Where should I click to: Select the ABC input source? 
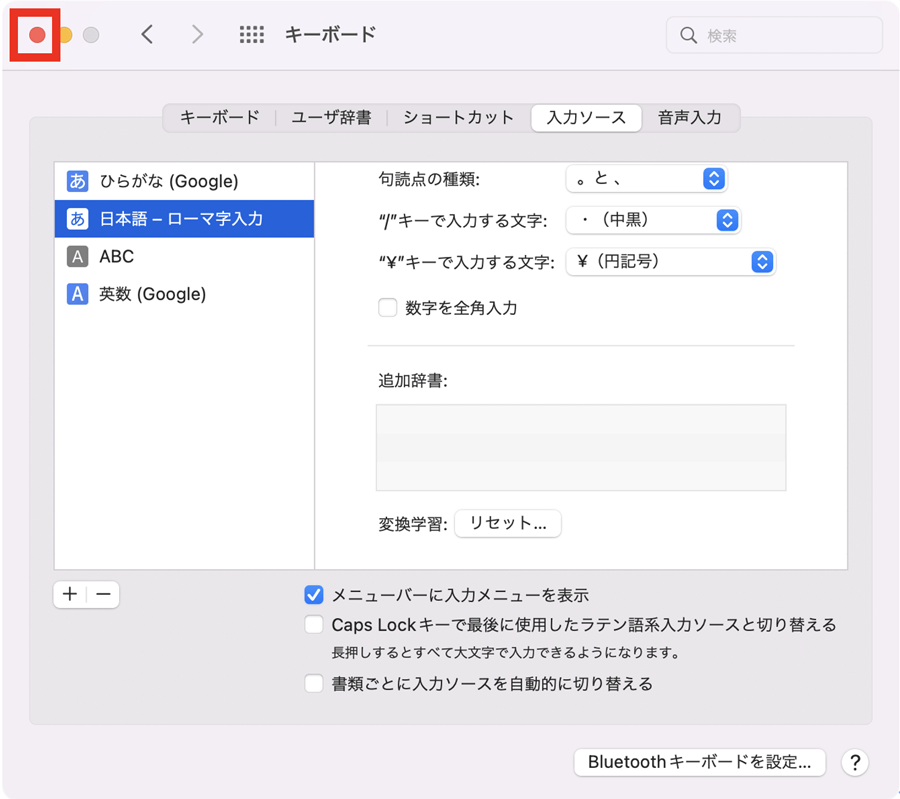pos(116,257)
